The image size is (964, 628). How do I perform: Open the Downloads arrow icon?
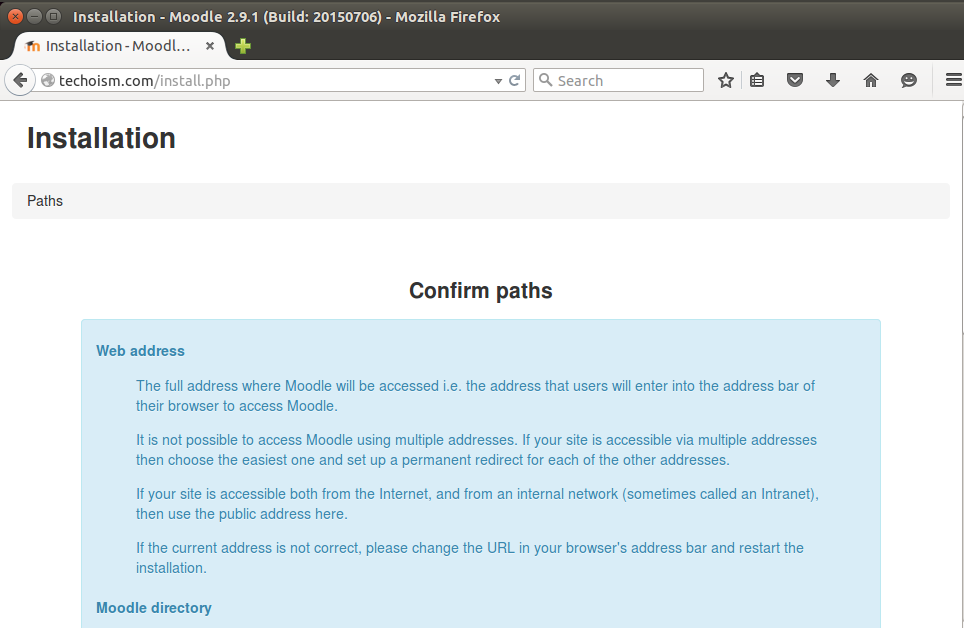pyautogui.click(x=833, y=80)
